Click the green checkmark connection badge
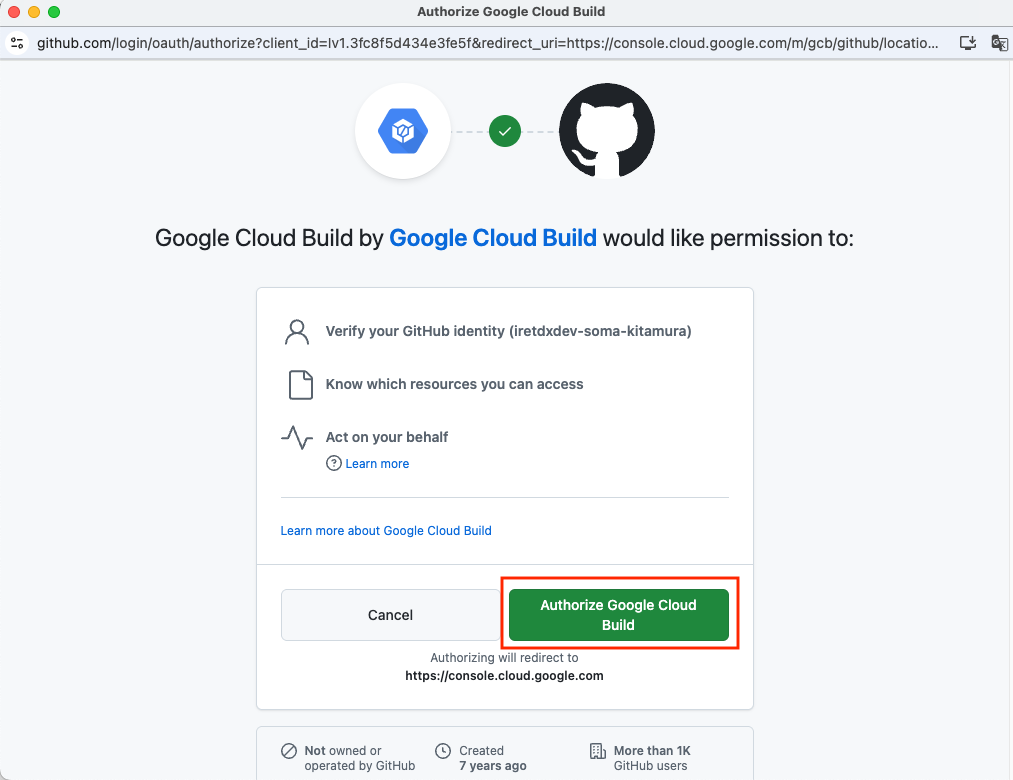The width and height of the screenshot is (1013, 780). pos(505,131)
